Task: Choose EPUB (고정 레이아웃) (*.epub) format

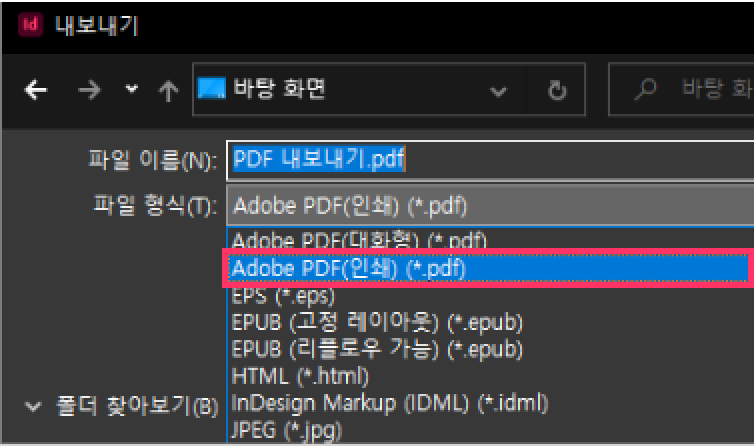Action: tap(490, 323)
